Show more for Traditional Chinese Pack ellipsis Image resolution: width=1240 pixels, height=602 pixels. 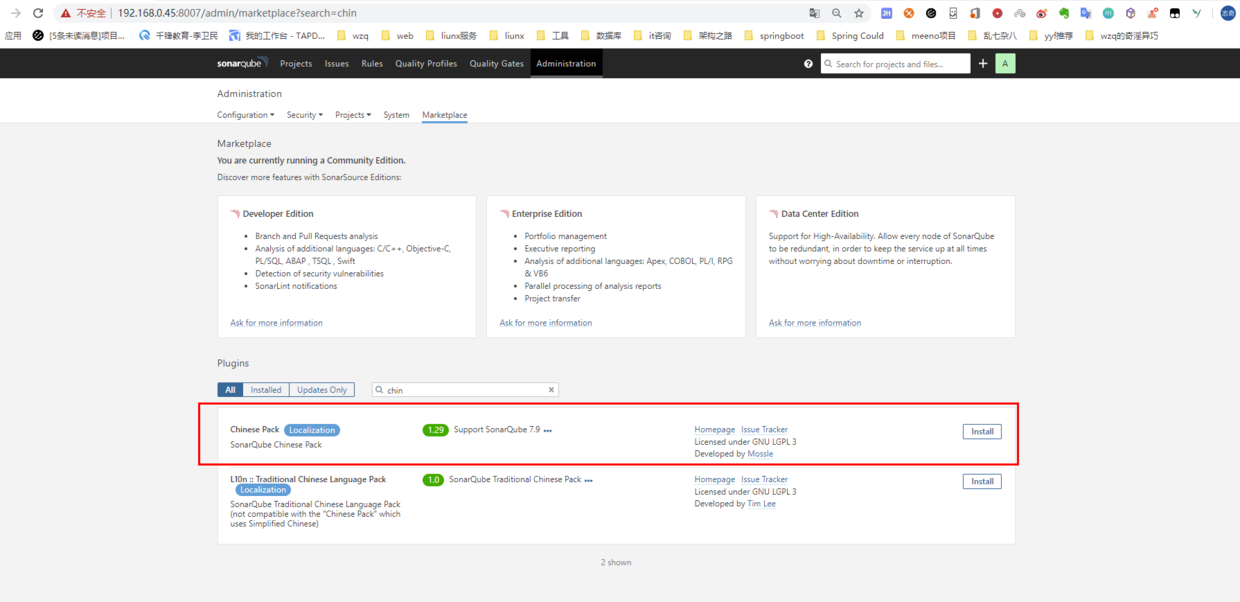(588, 481)
